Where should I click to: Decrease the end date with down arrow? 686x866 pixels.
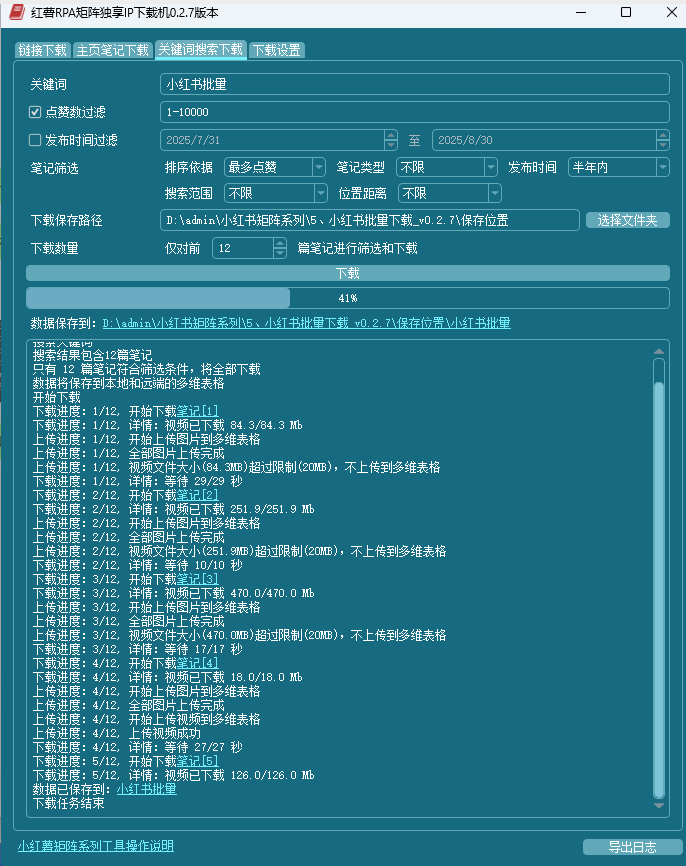click(x=663, y=145)
